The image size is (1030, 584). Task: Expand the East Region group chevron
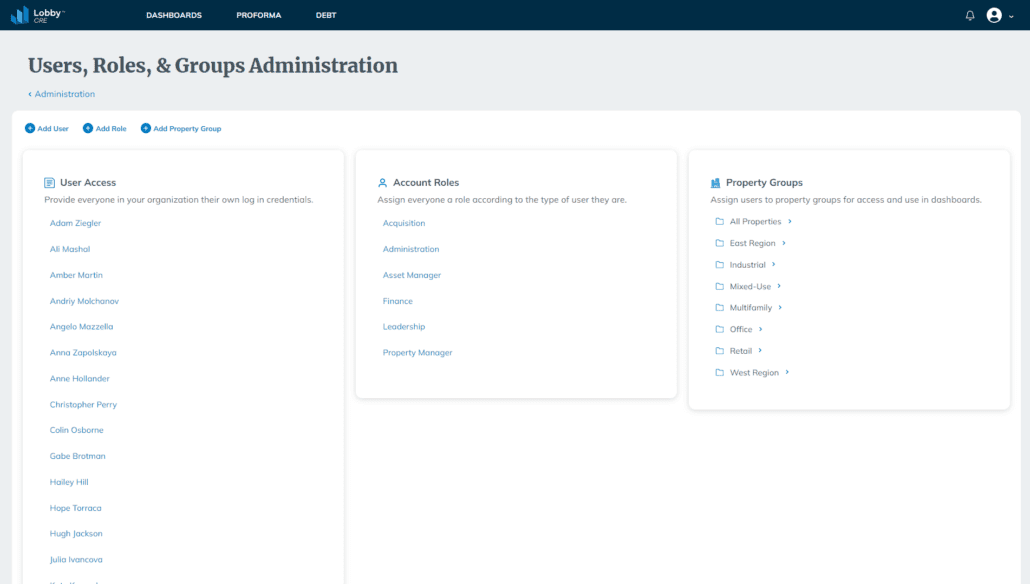(x=784, y=243)
